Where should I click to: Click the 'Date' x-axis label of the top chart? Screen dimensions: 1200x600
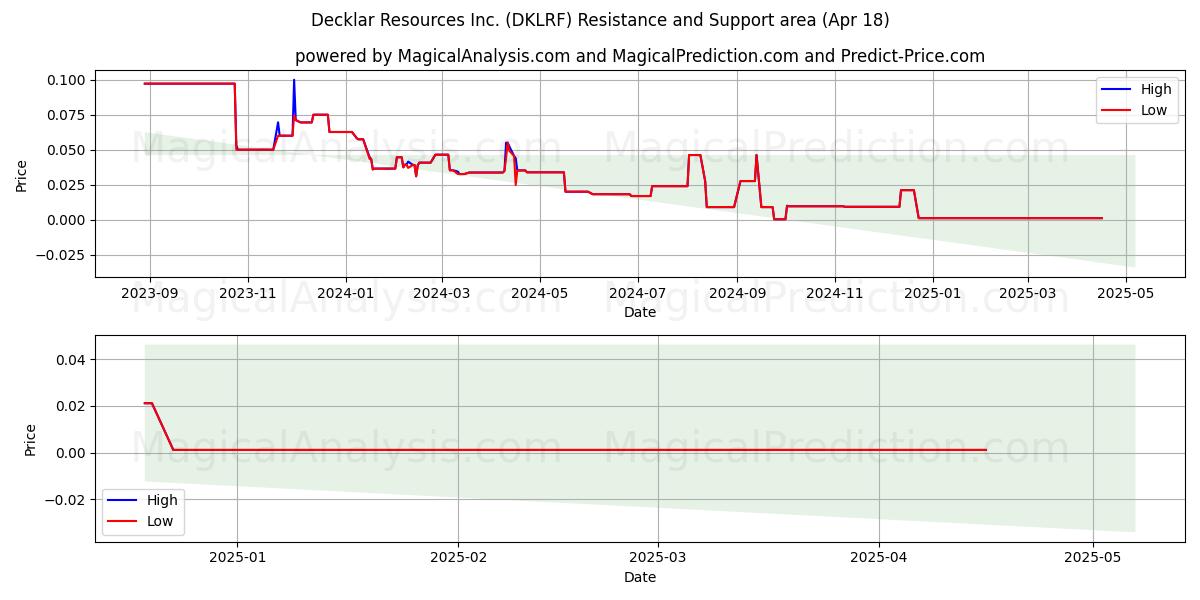[x=640, y=312]
